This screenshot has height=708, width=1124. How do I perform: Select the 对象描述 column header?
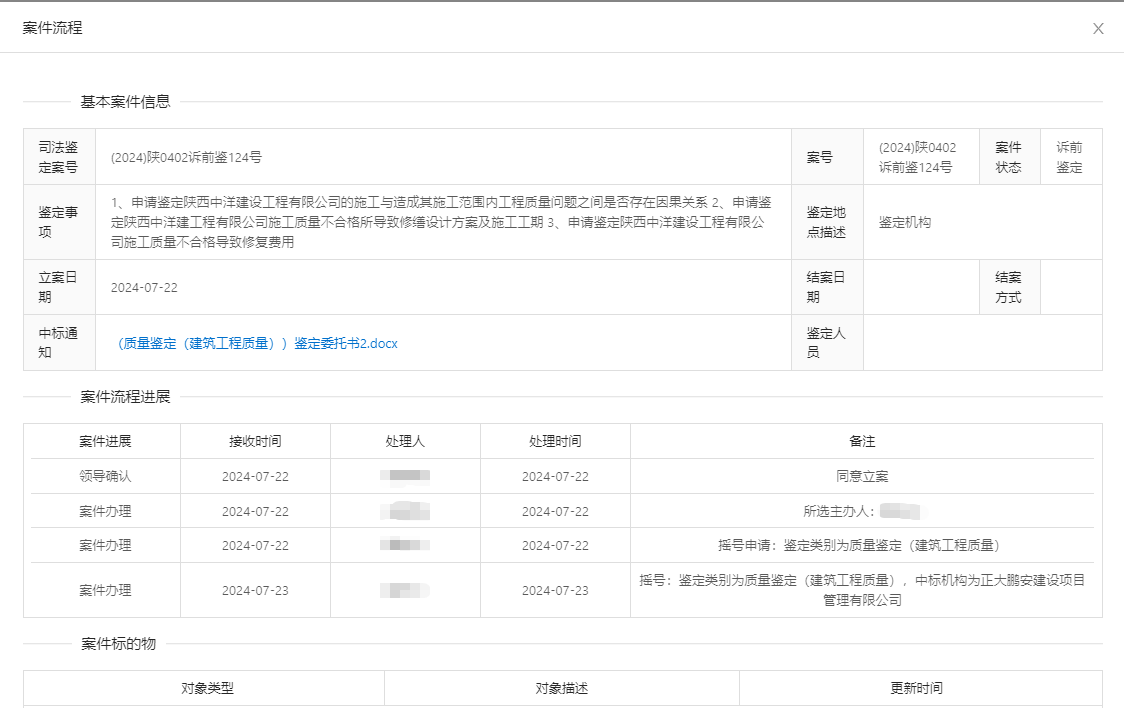pos(562,688)
